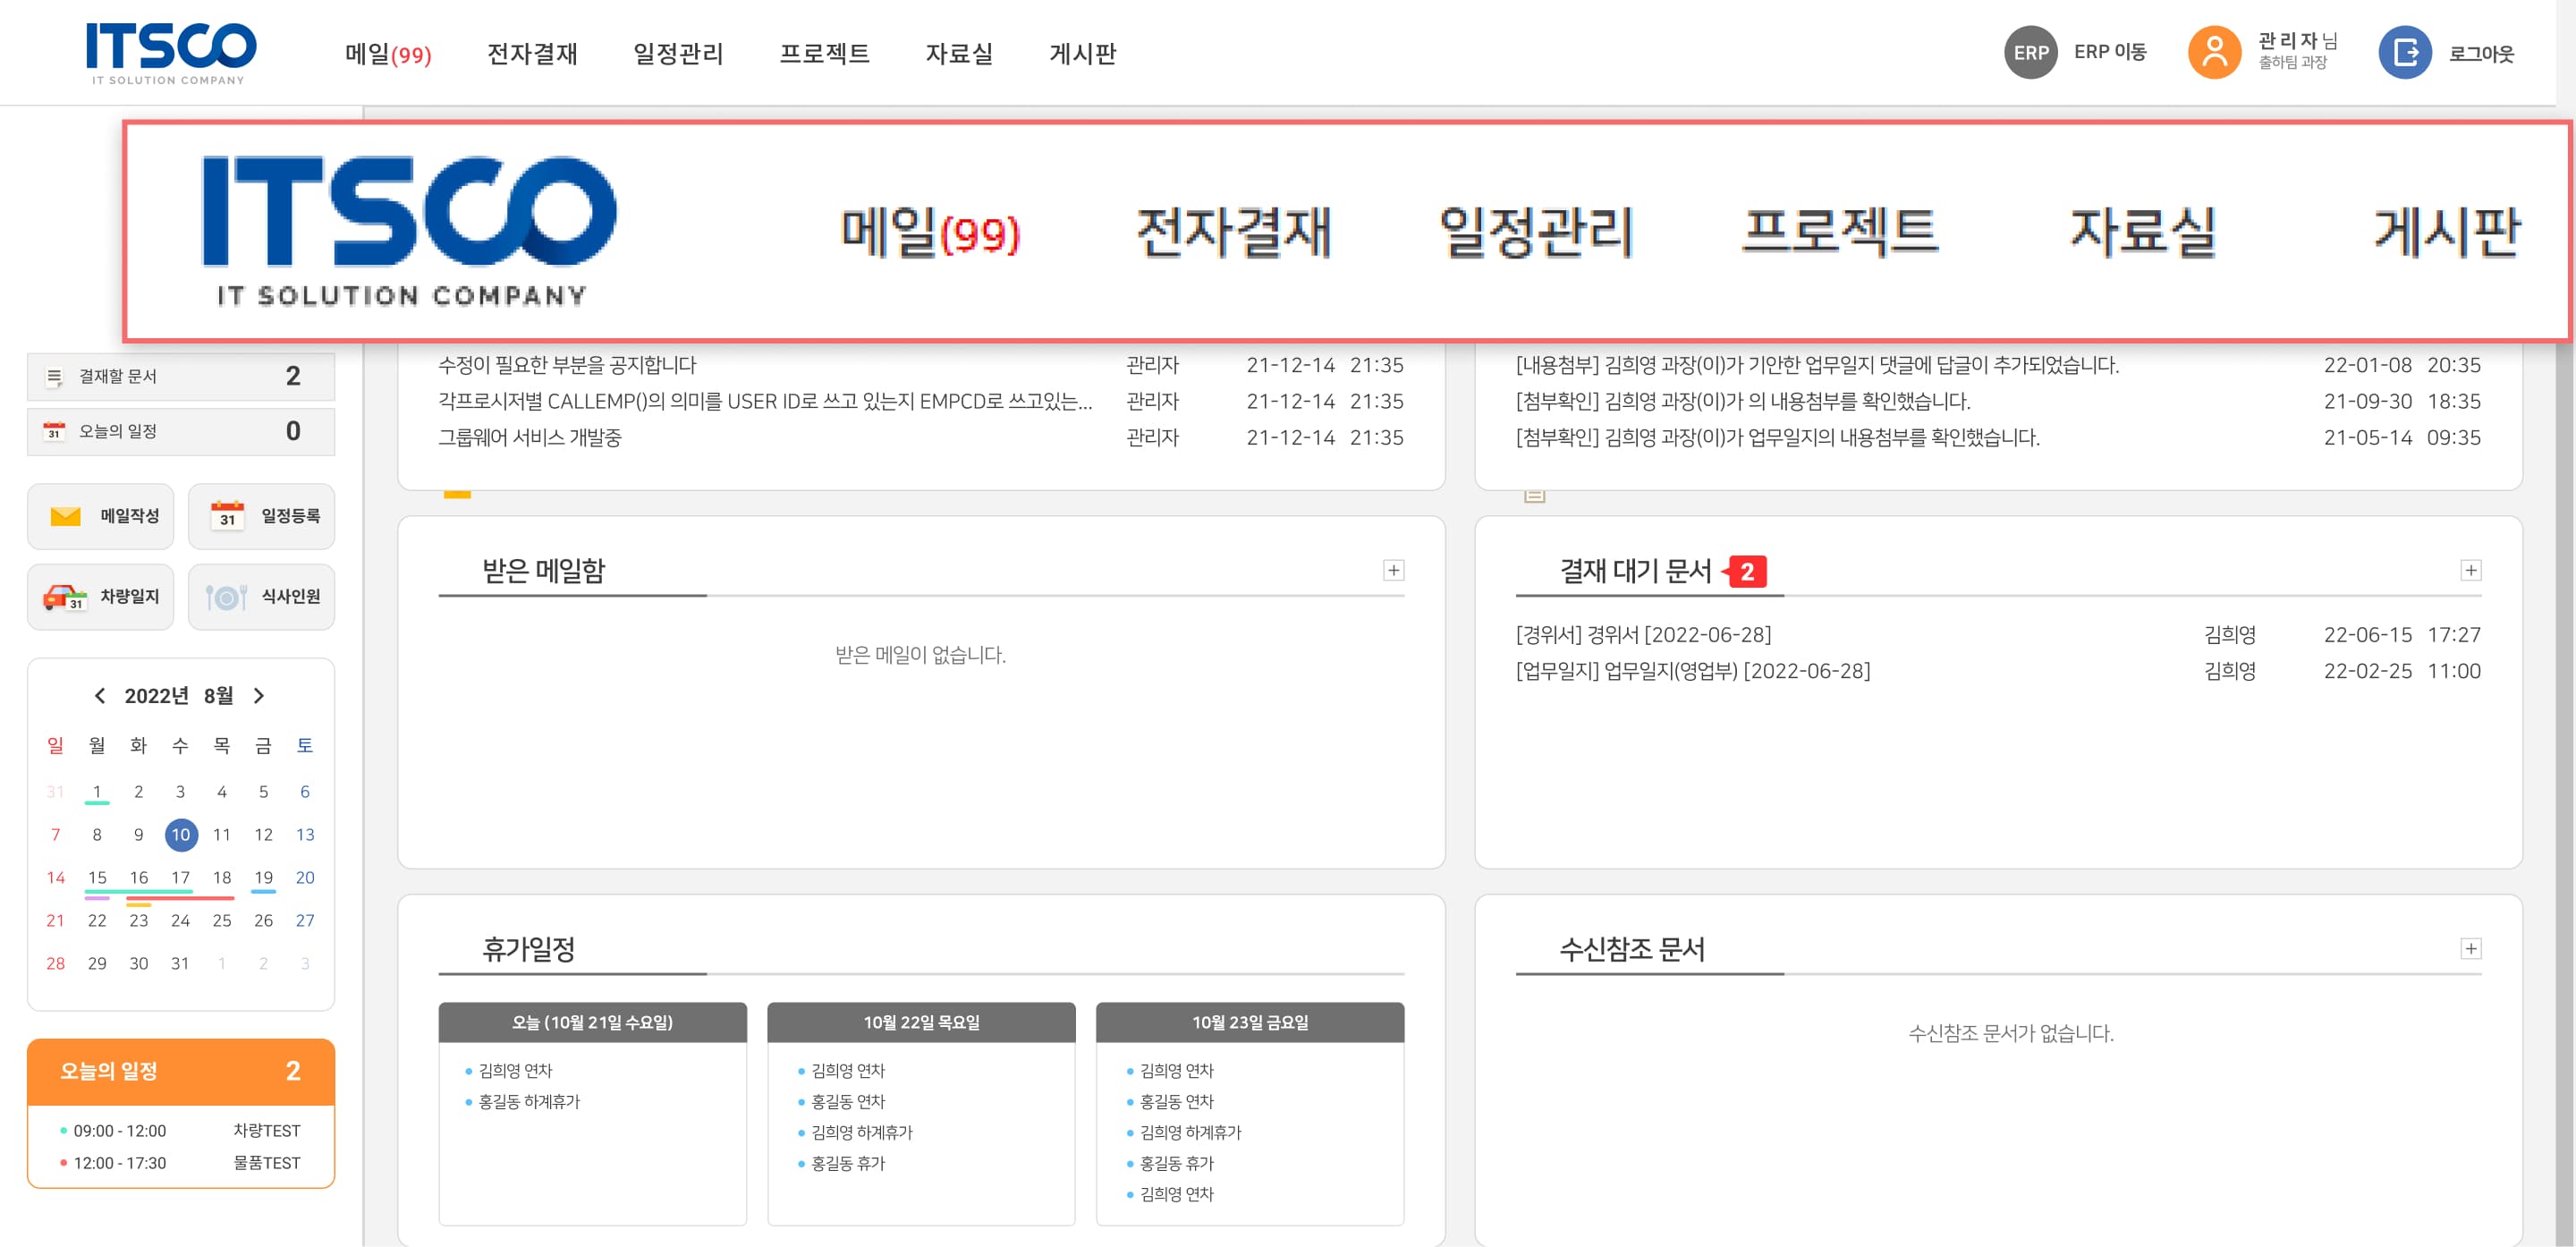Open 차량일지 with the car icon

(101, 597)
